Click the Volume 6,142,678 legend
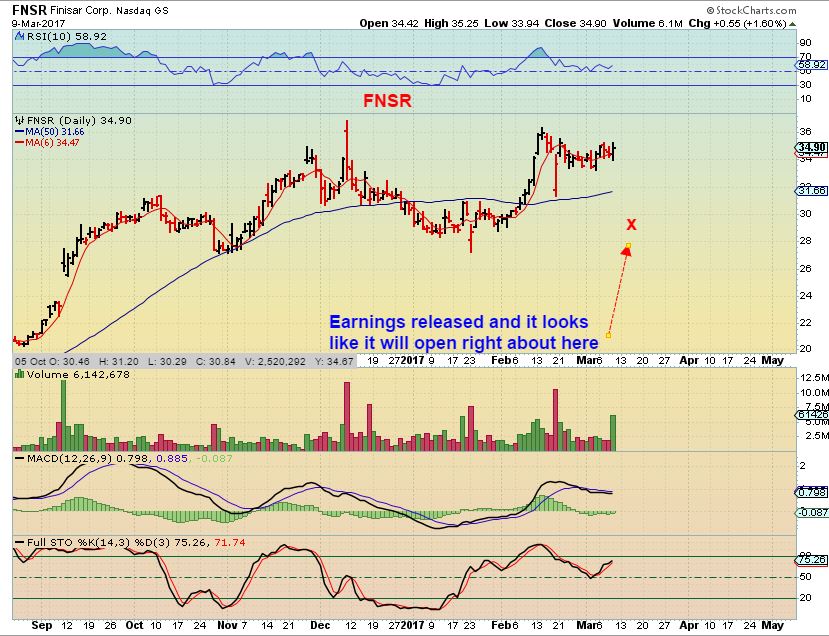The height and width of the screenshot is (636, 829). (x=78, y=375)
